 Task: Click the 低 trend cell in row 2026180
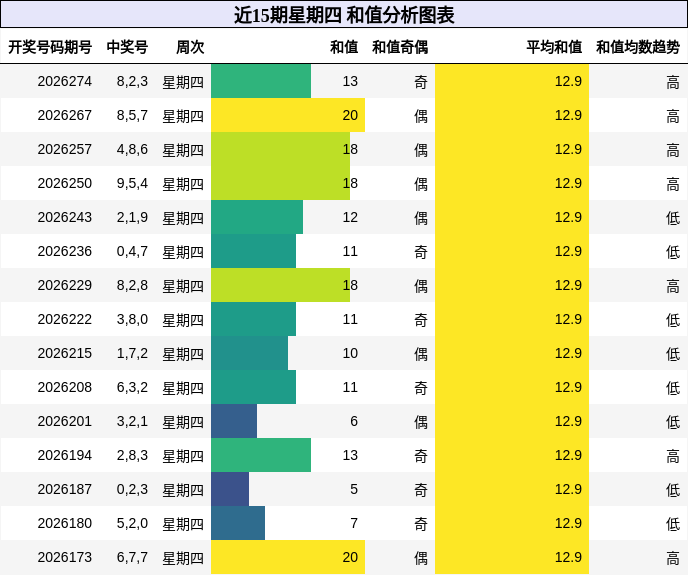pos(673,524)
